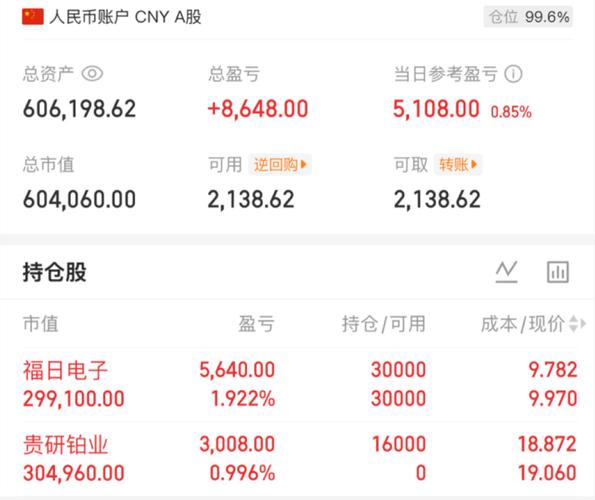Screen dimensions: 595x500
Task: Tap the 总盈亏 +8,648.00 value
Action: pyautogui.click(x=258, y=109)
